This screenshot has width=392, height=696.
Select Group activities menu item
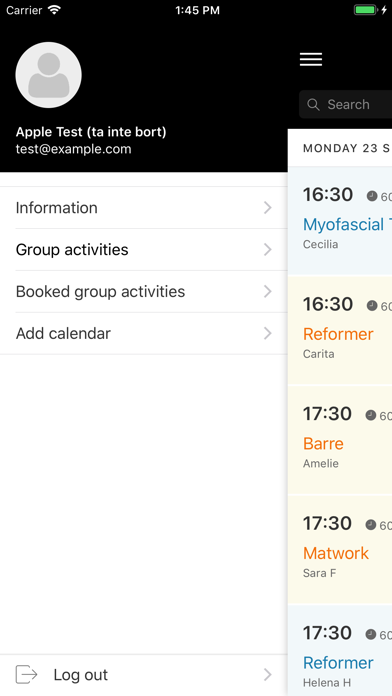click(144, 250)
